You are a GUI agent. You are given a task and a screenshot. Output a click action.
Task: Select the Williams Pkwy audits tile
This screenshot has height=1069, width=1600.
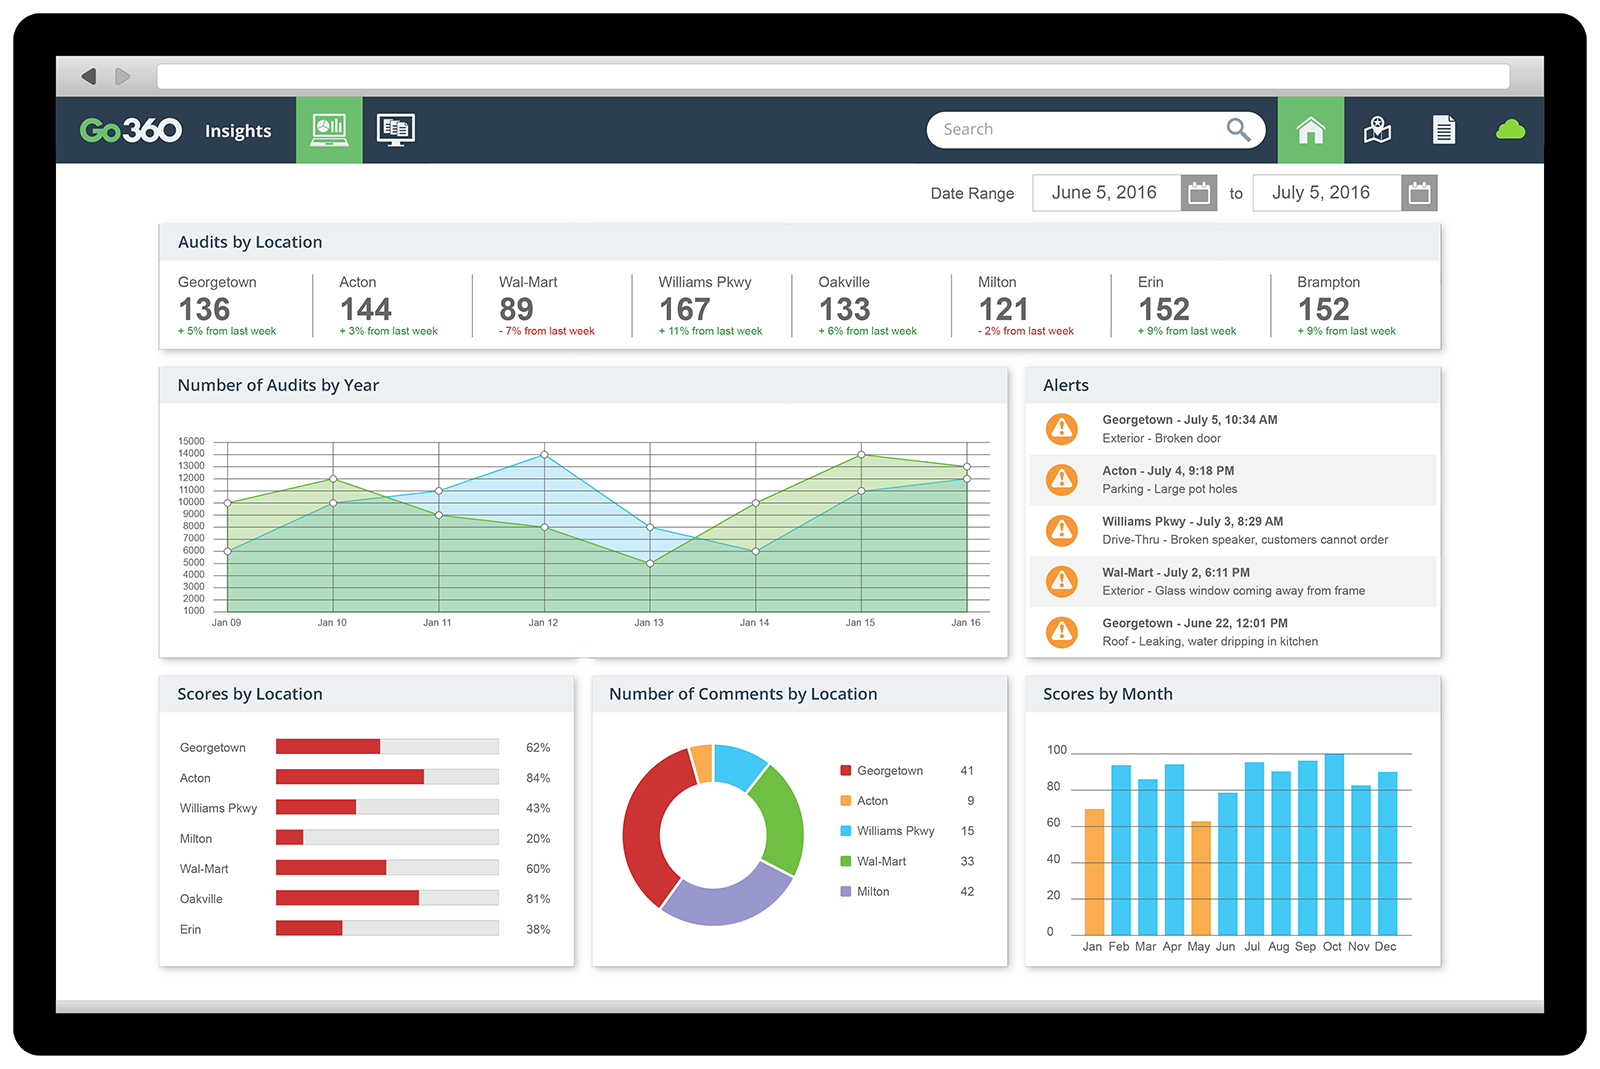710,306
